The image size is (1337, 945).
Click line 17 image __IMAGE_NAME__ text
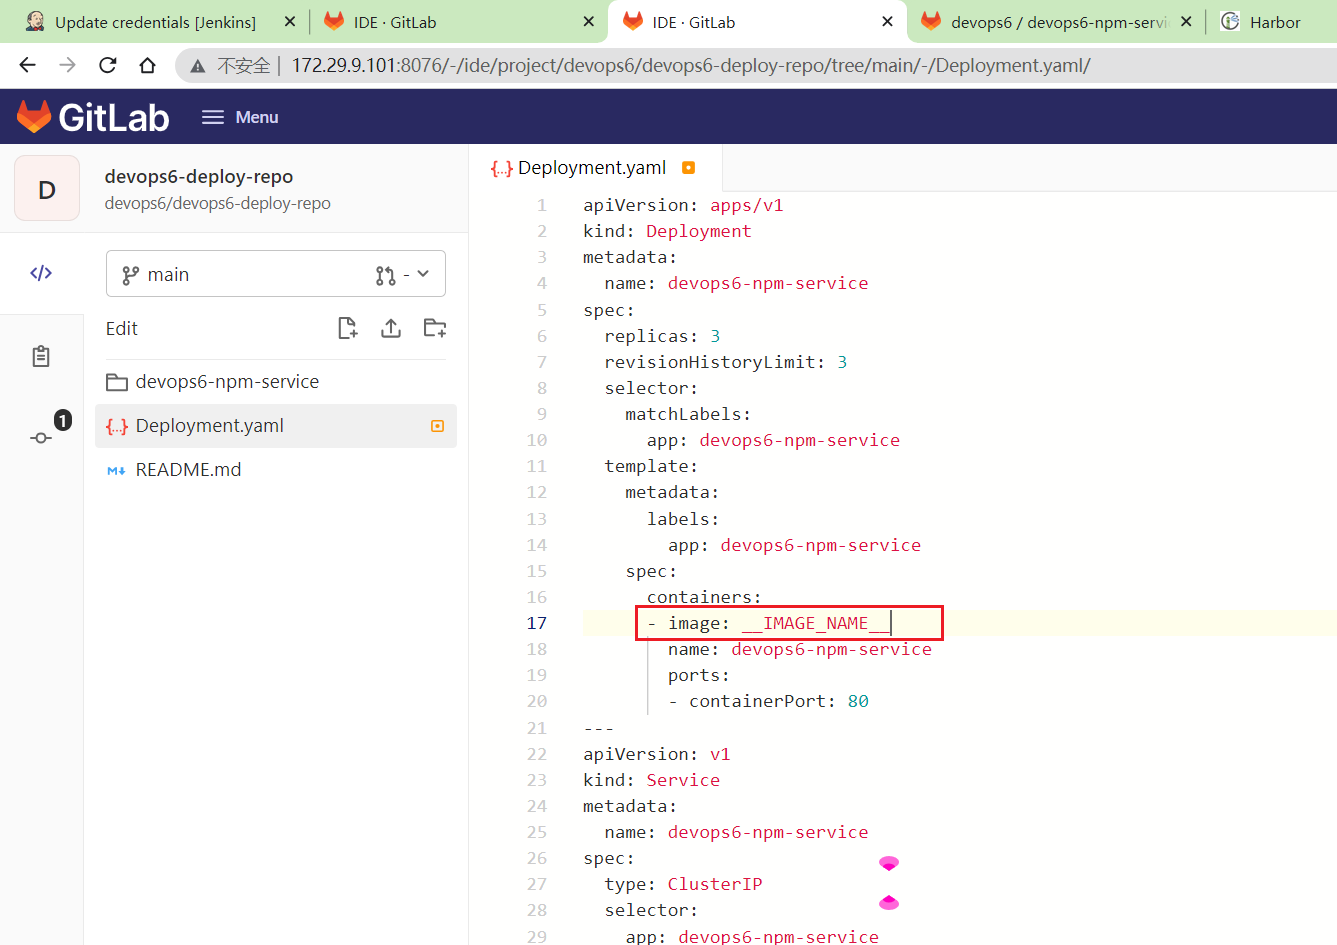[x=778, y=623]
